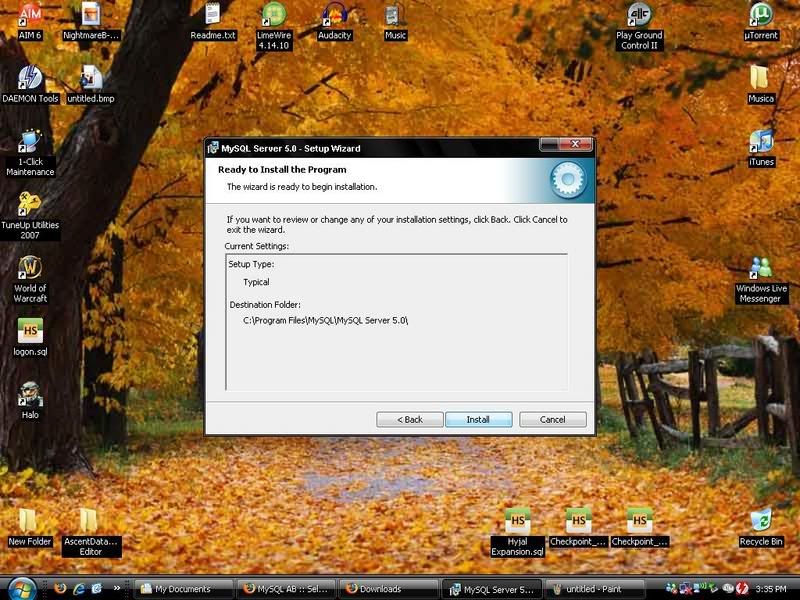Image resolution: width=800 pixels, height=600 pixels.
Task: Open the µTorrent desktop shortcut
Action: pyautogui.click(x=761, y=21)
